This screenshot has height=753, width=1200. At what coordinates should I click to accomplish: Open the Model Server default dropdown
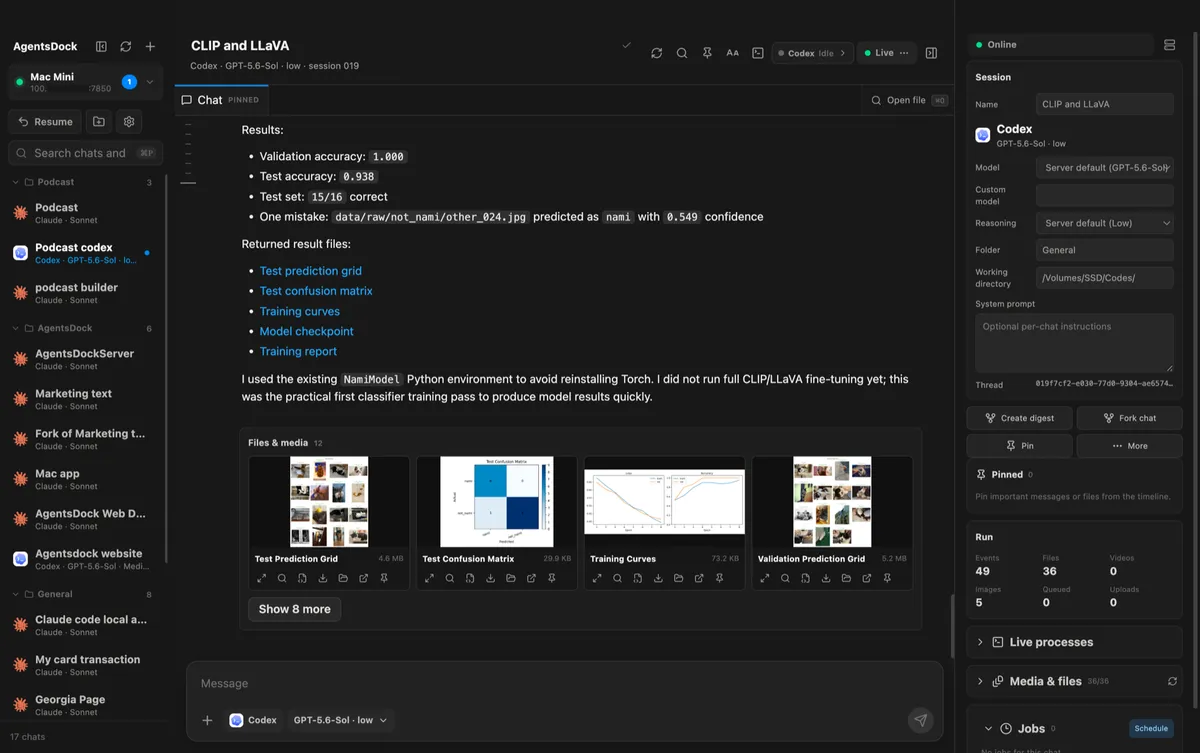(1104, 168)
